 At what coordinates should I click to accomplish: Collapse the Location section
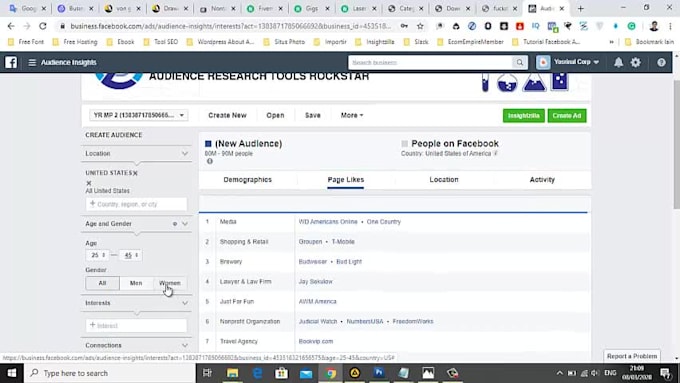185,154
